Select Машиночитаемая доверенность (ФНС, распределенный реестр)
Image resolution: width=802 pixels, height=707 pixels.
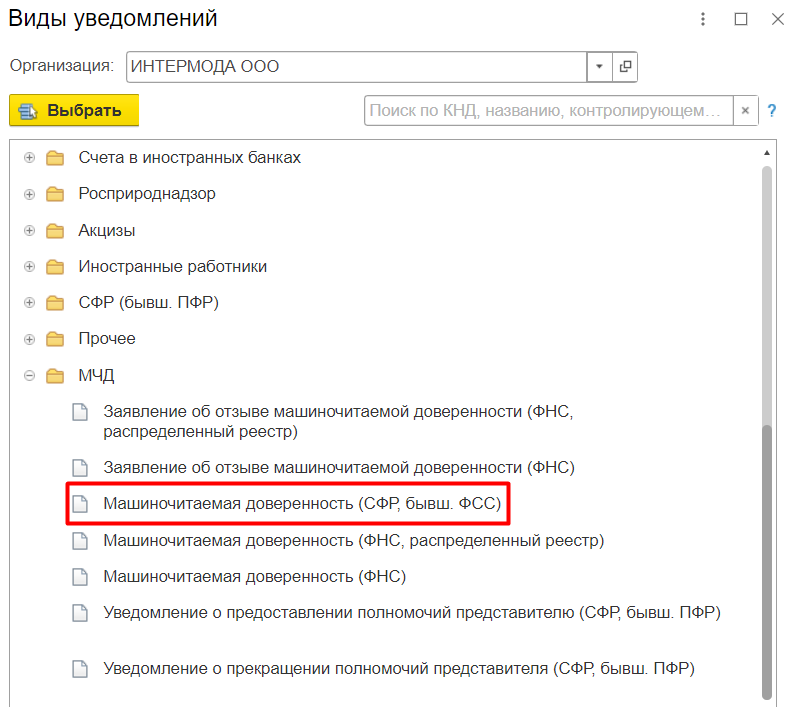click(x=354, y=541)
